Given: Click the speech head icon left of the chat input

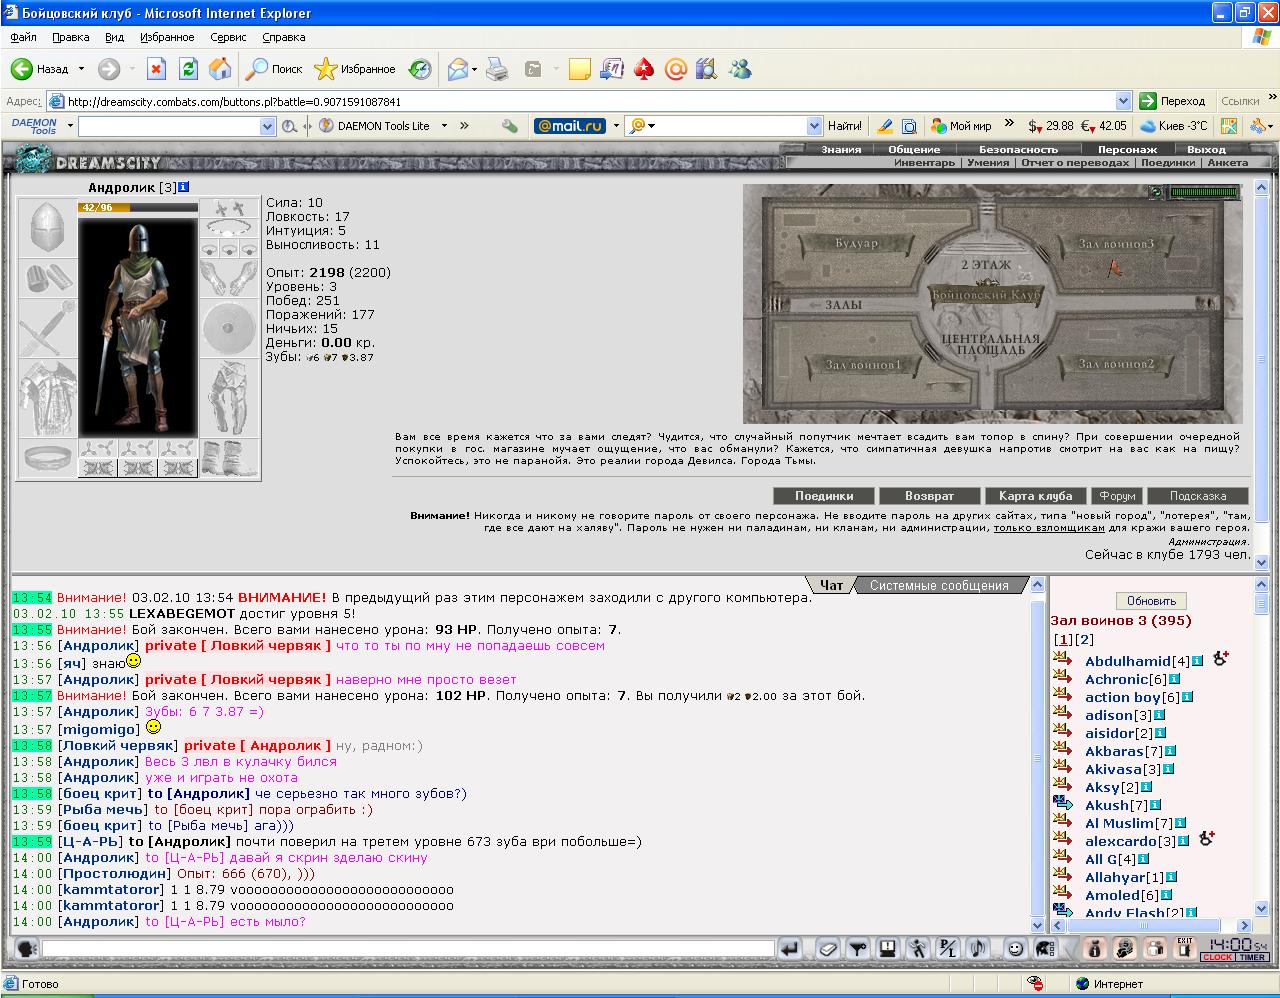Looking at the screenshot, I should pos(27,948).
